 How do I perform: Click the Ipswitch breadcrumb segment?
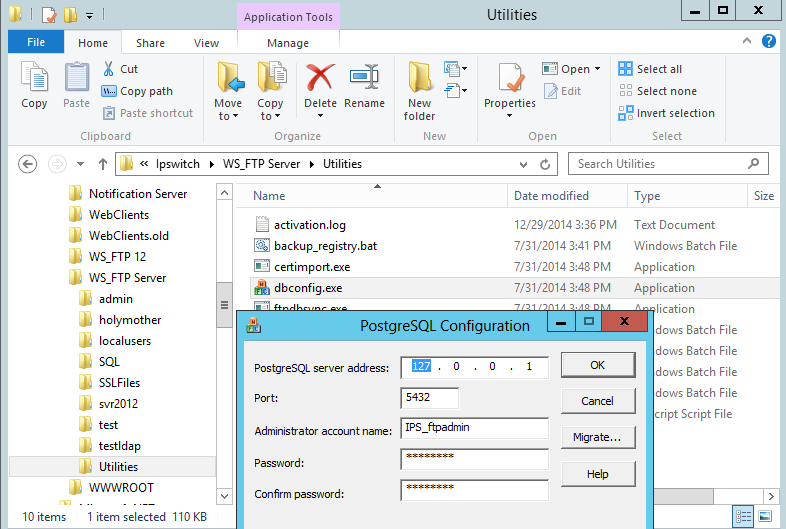[177, 164]
